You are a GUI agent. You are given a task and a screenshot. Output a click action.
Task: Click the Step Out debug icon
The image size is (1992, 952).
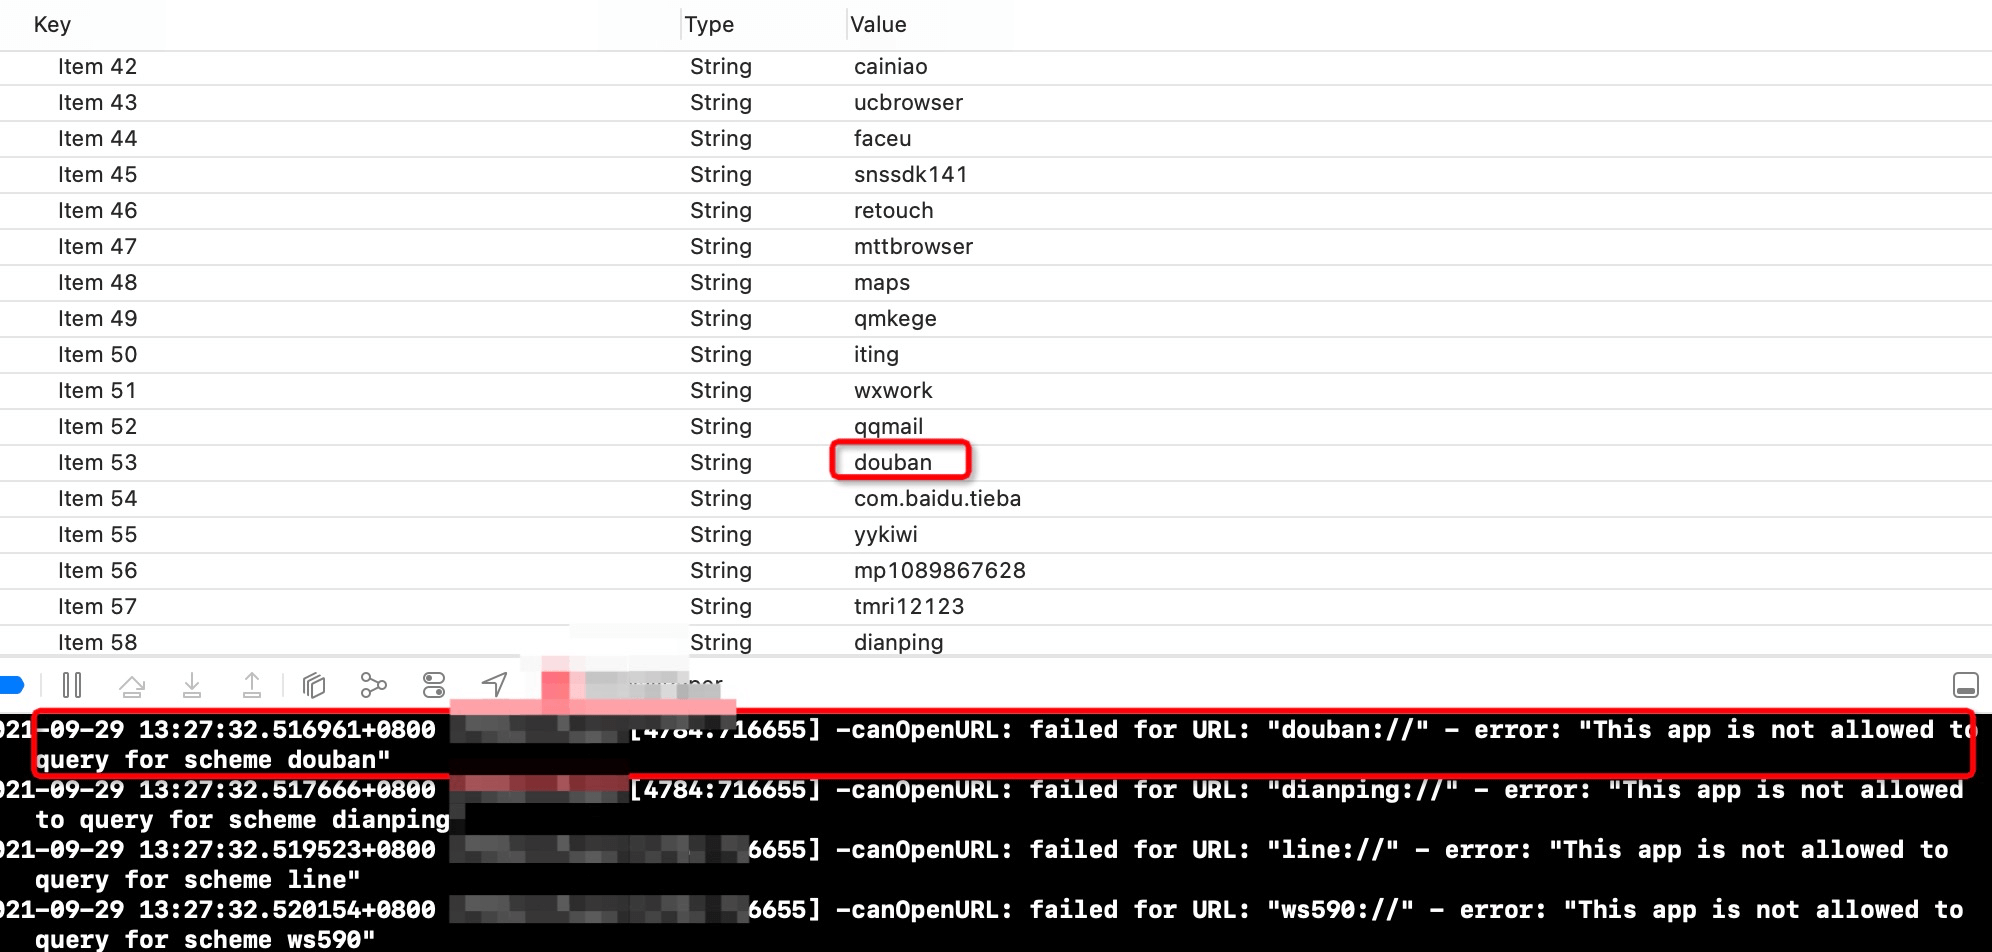click(252, 685)
